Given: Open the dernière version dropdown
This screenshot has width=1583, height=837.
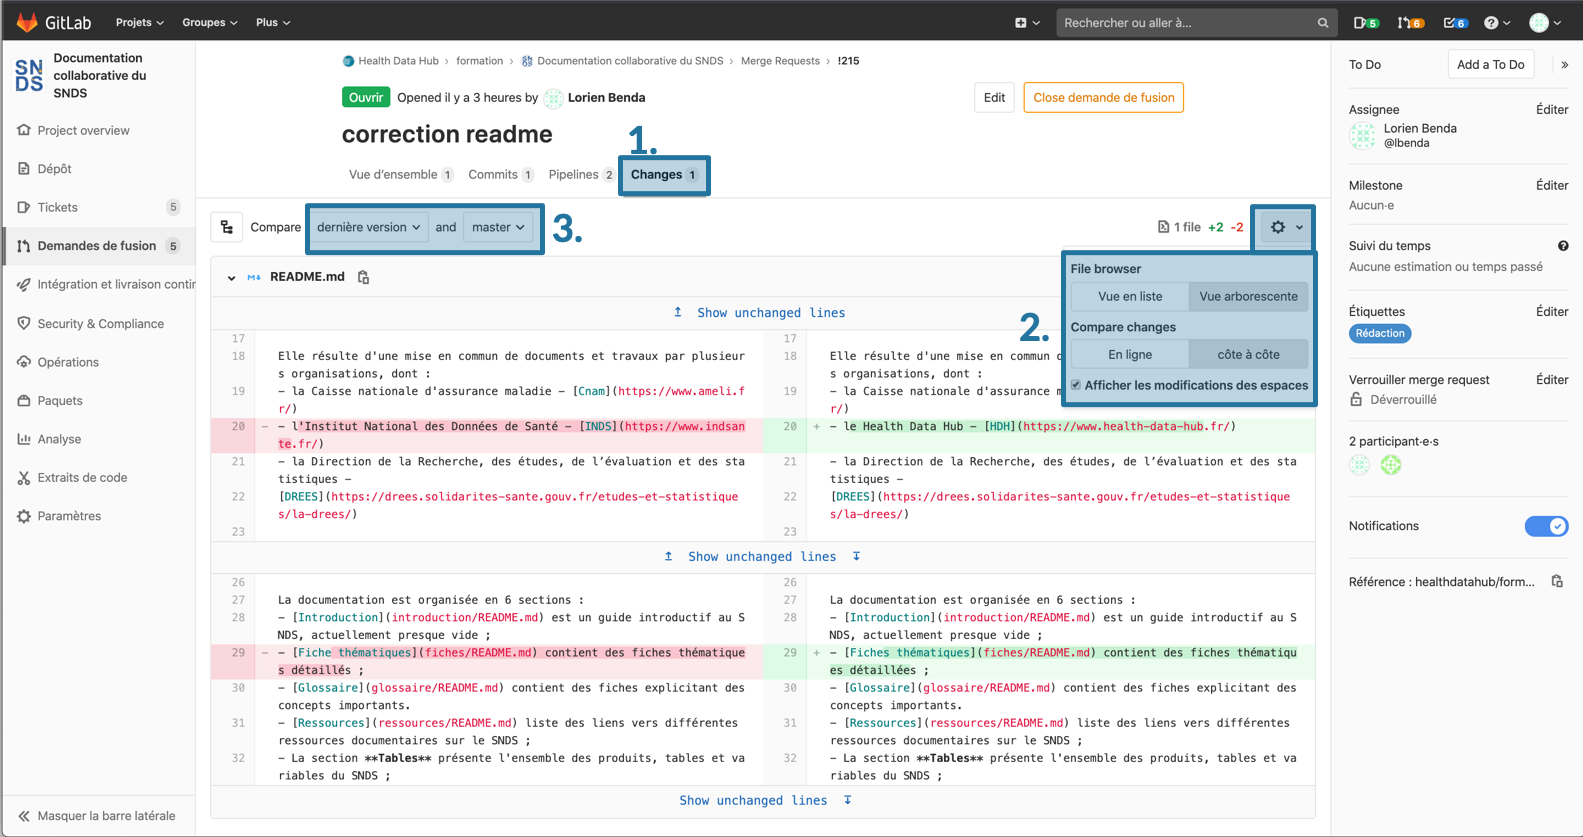Looking at the screenshot, I should click(x=368, y=227).
